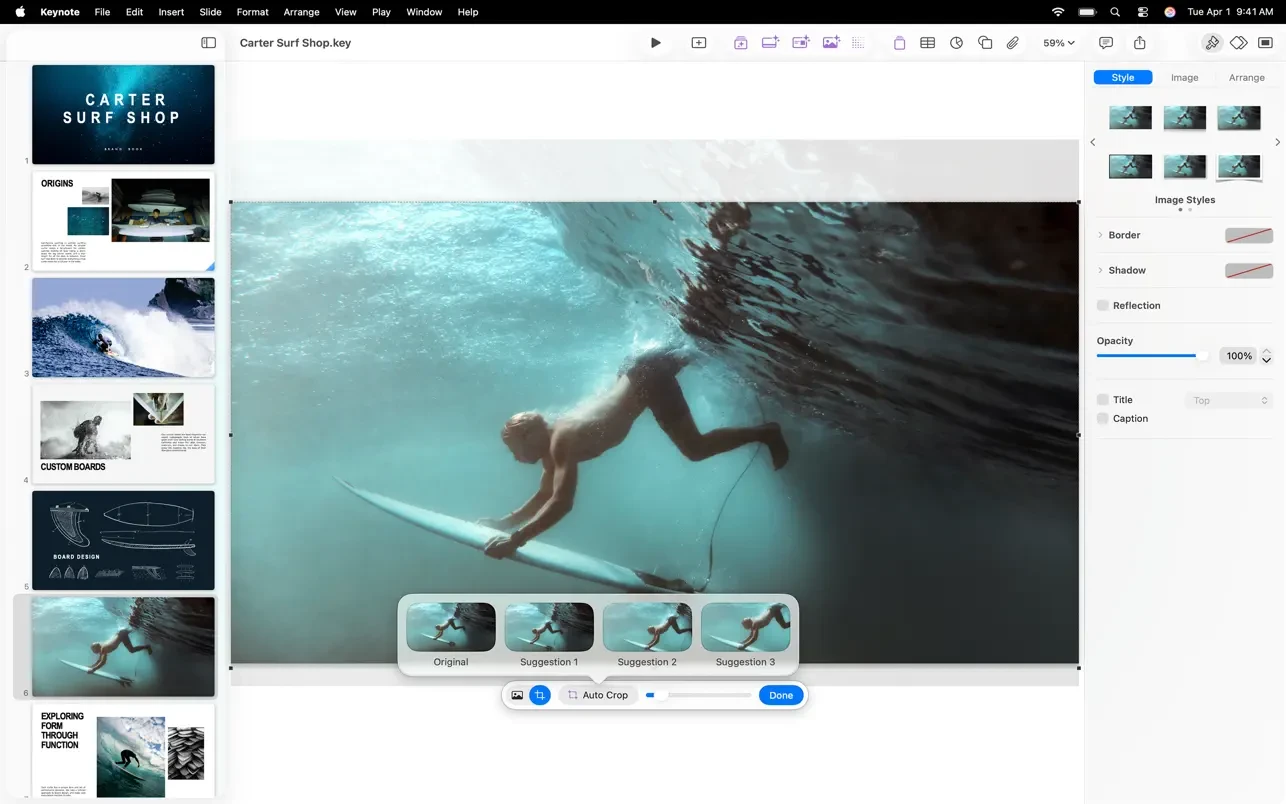Open the Animate inspector icon
Viewport: 1286px width, 804px height.
coord(1239,43)
